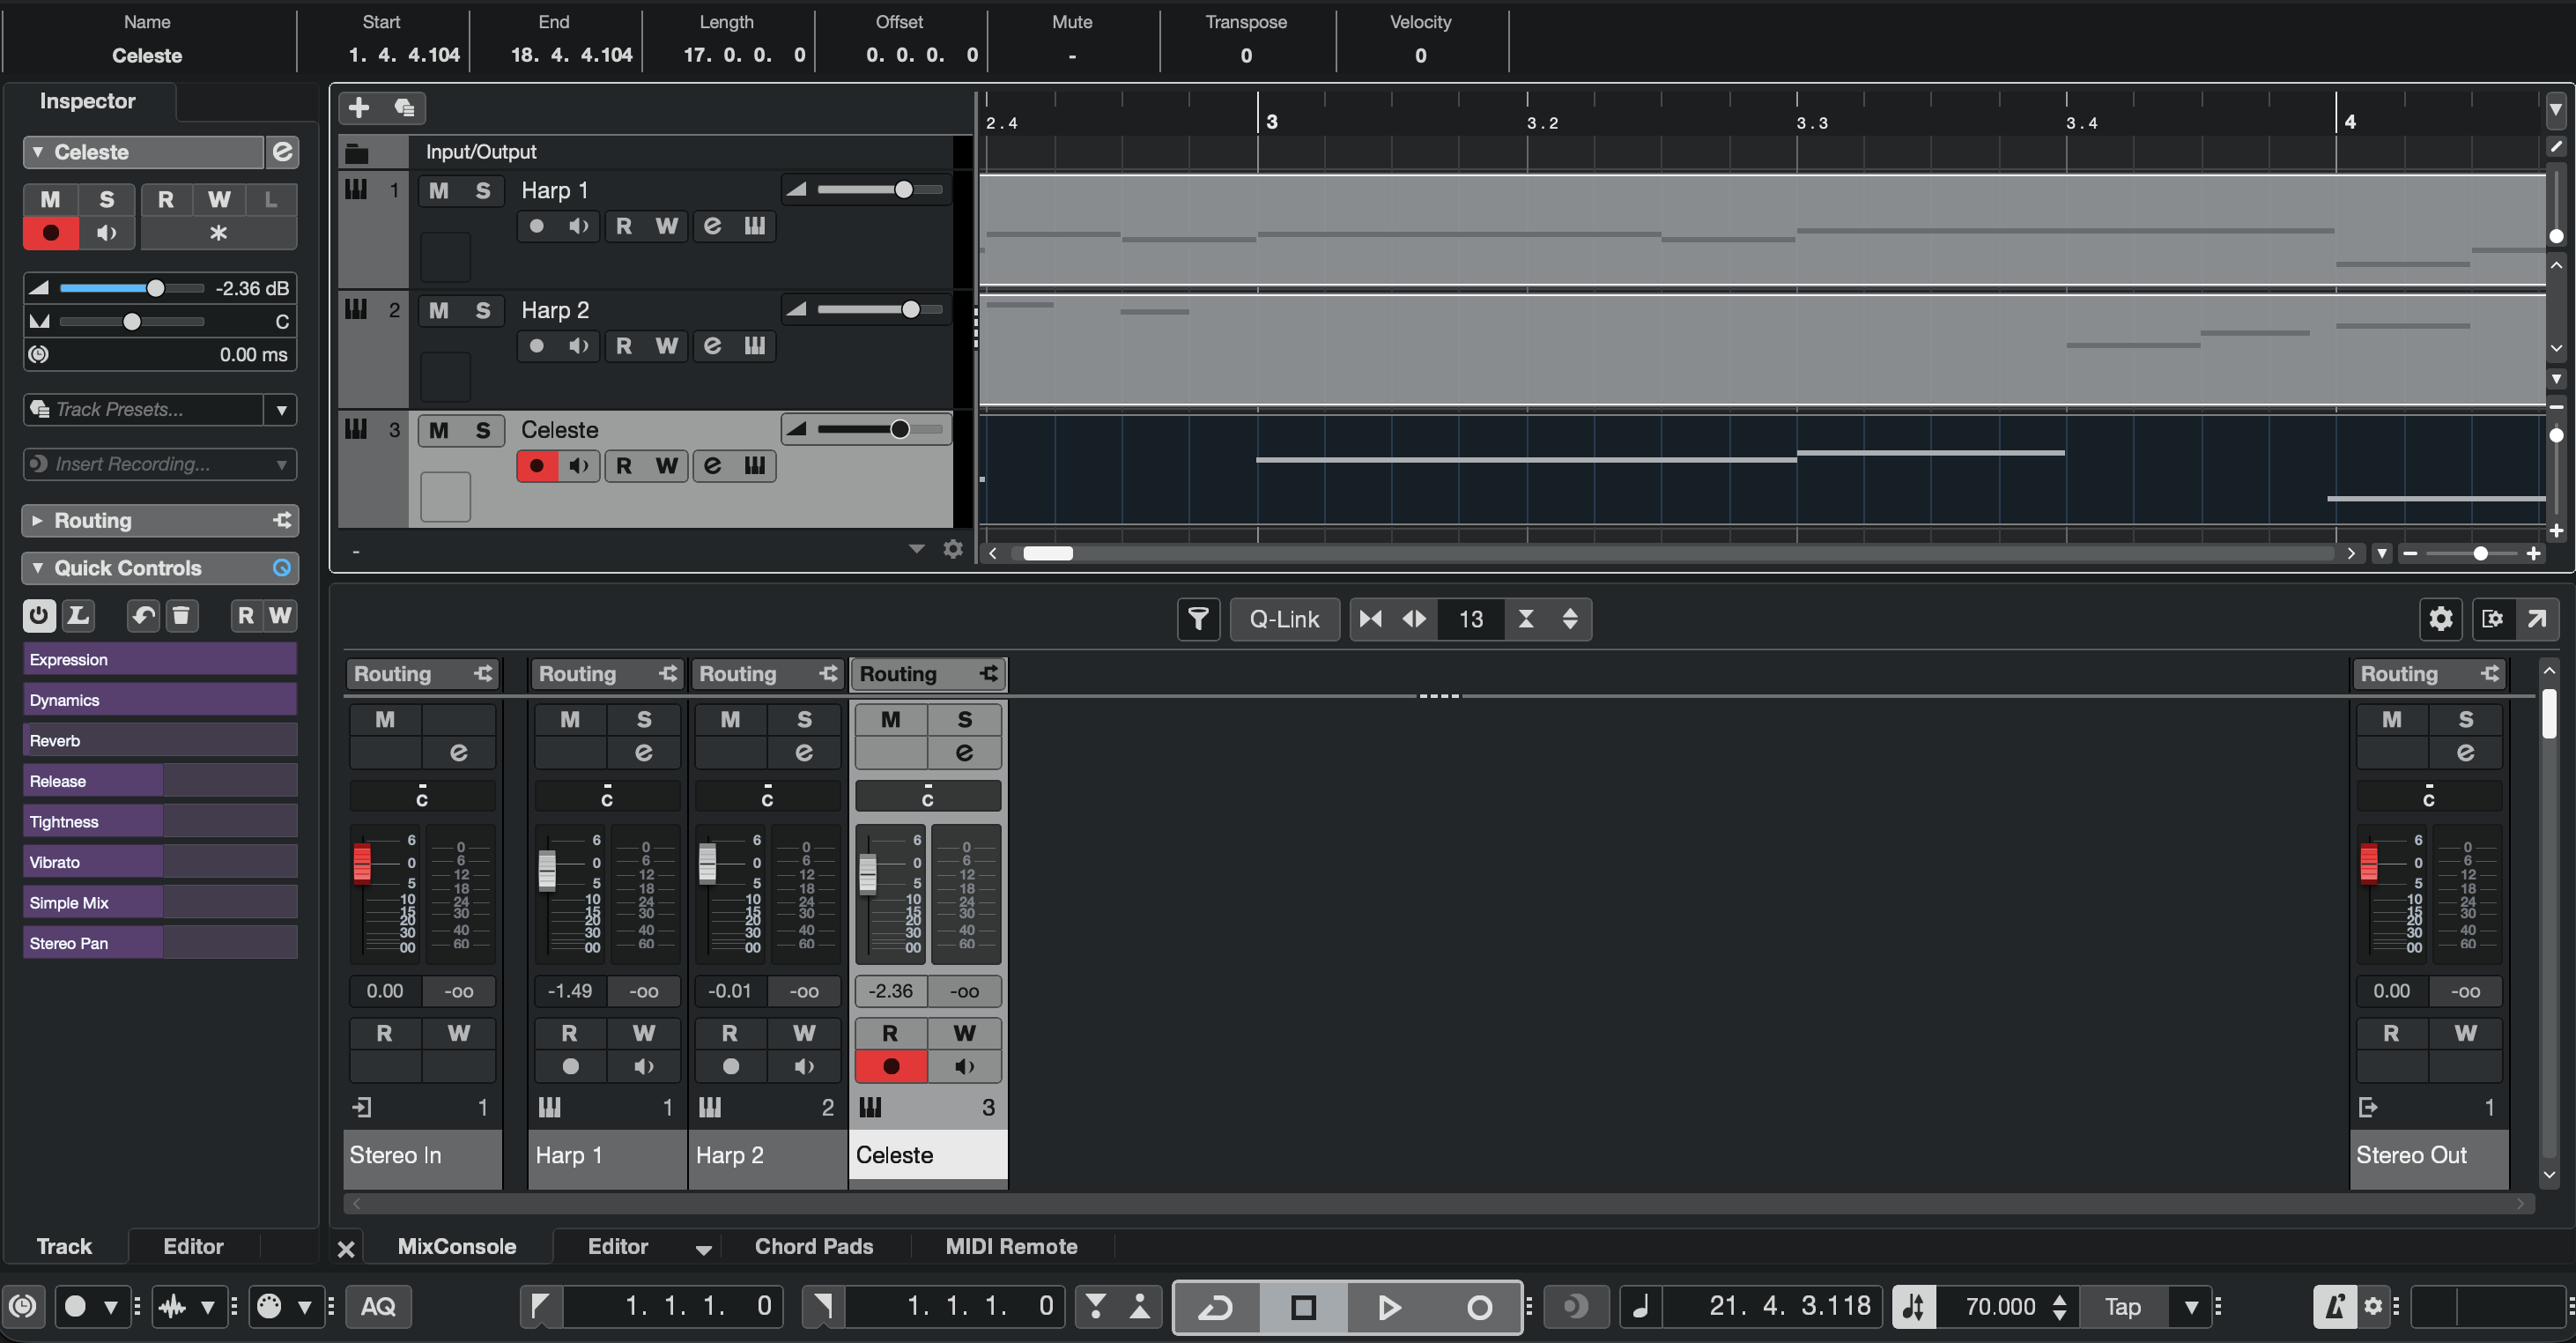Screen dimensions: 2576x1343
Task: Open Edit Channel Settings for Celeste in Inspector
Action: (283, 152)
